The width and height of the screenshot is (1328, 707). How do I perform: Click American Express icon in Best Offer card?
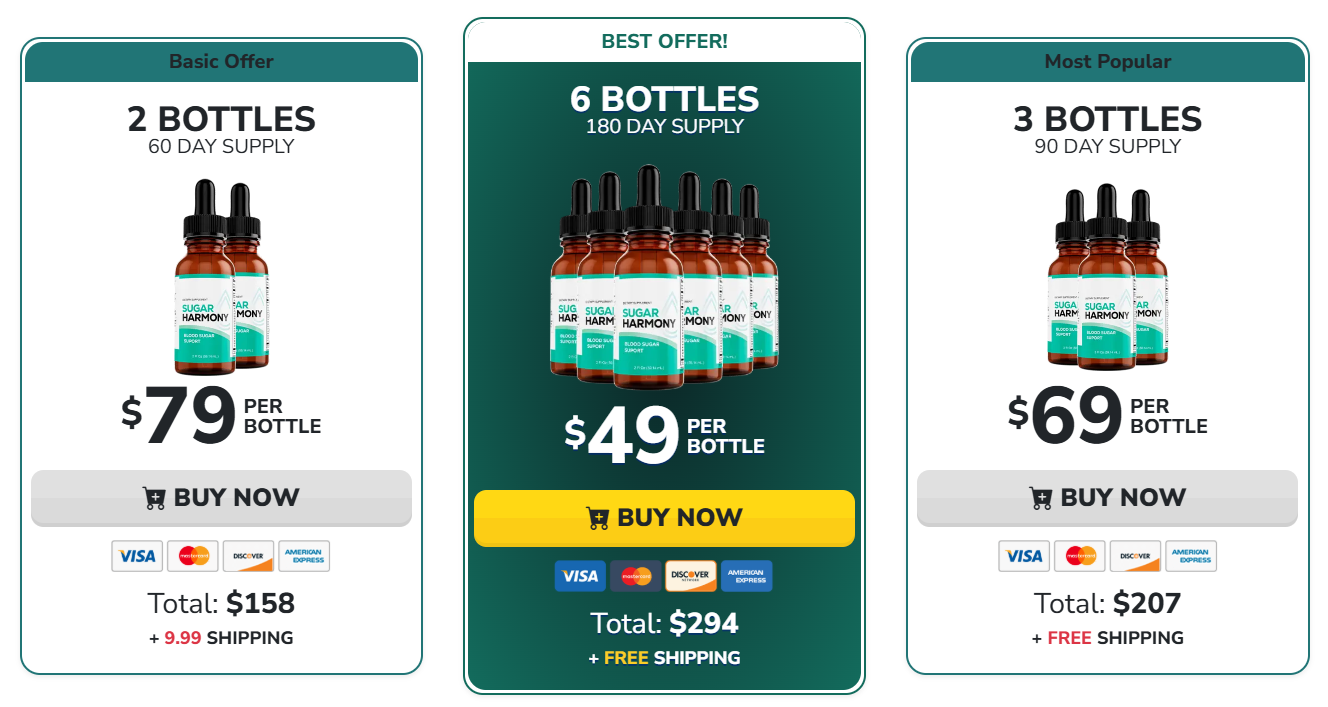click(747, 576)
